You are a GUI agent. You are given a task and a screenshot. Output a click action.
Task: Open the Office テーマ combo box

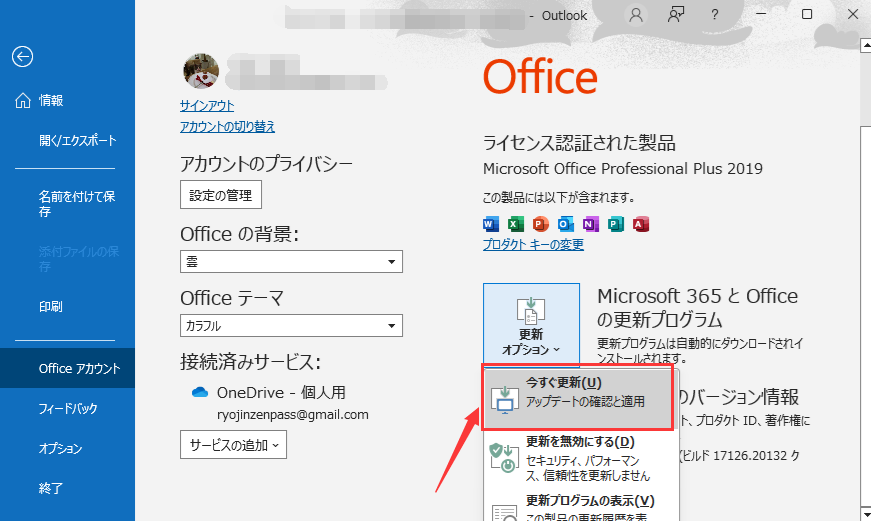(x=291, y=325)
